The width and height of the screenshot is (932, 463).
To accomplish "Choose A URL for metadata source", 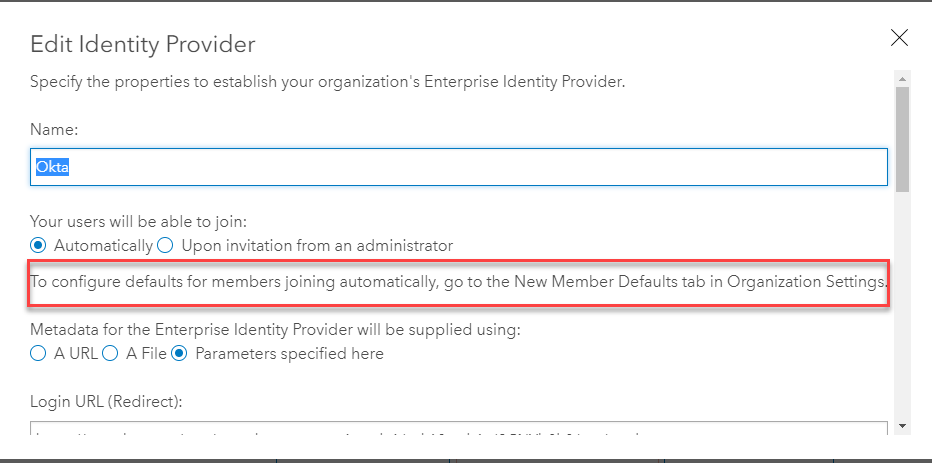I will [x=39, y=353].
